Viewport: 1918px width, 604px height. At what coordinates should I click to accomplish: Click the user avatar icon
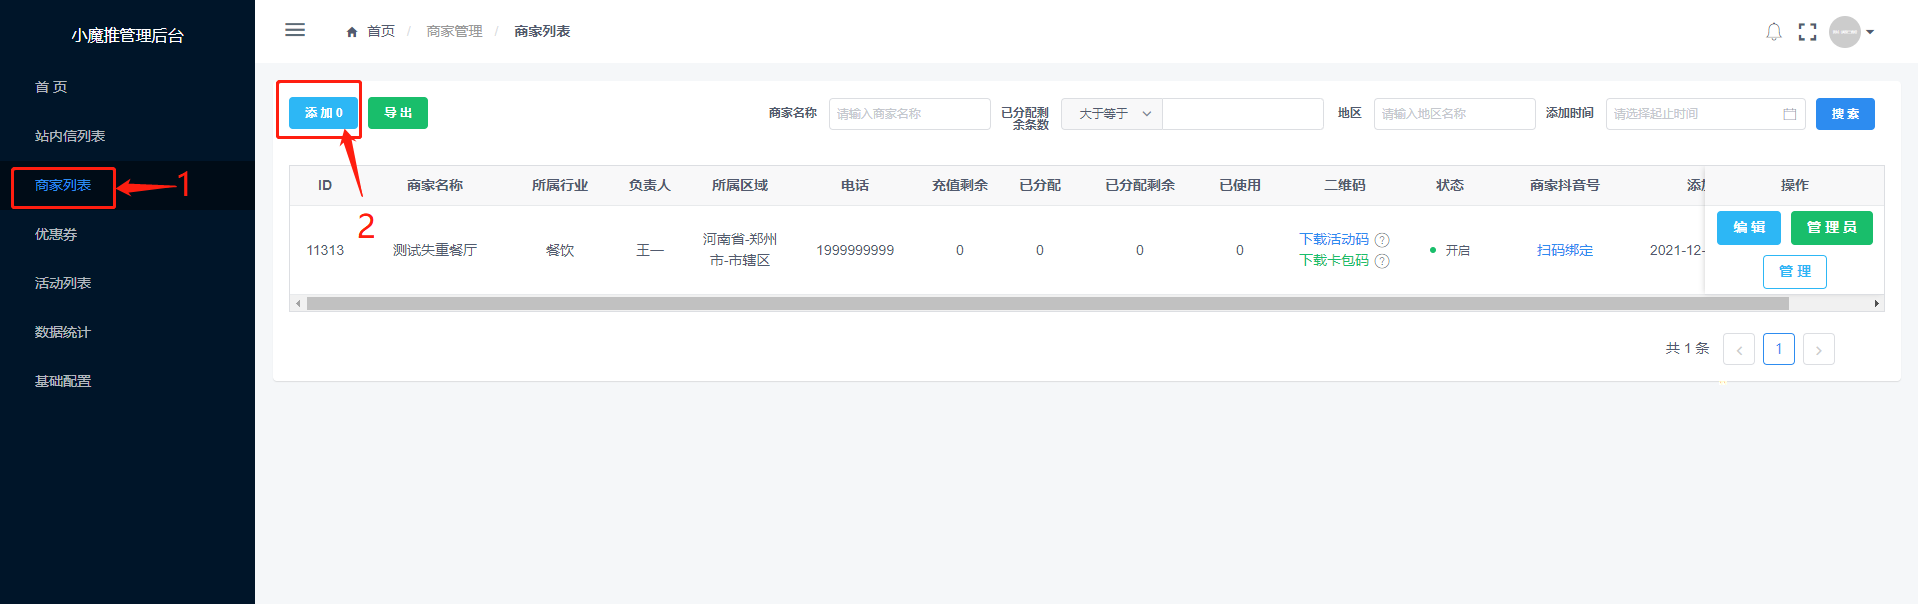click(x=1844, y=32)
